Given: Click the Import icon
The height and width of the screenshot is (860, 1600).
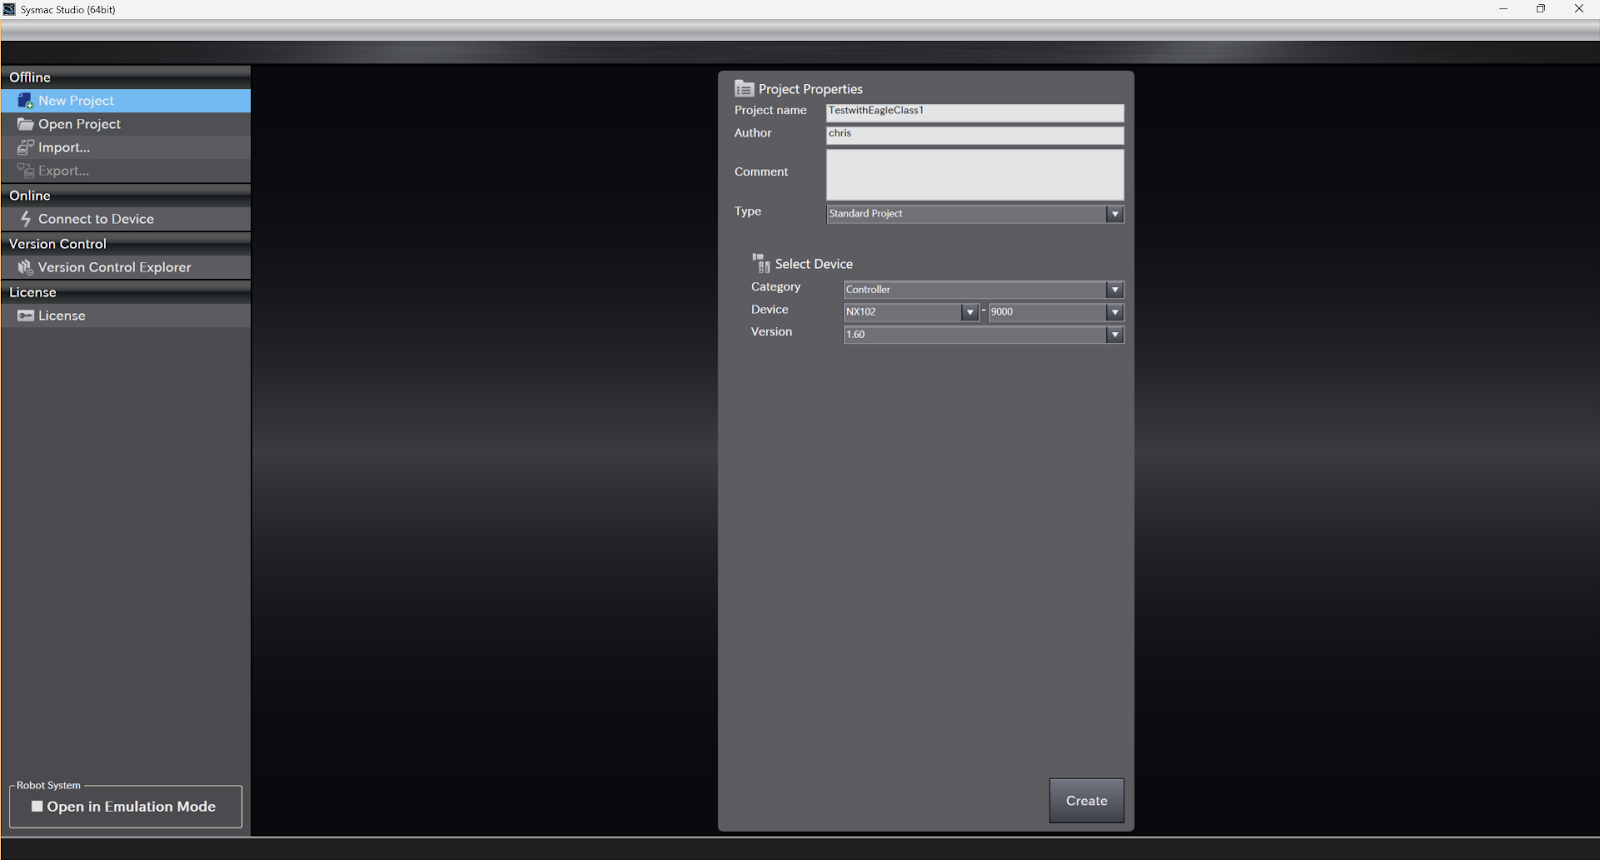Looking at the screenshot, I should (26, 147).
